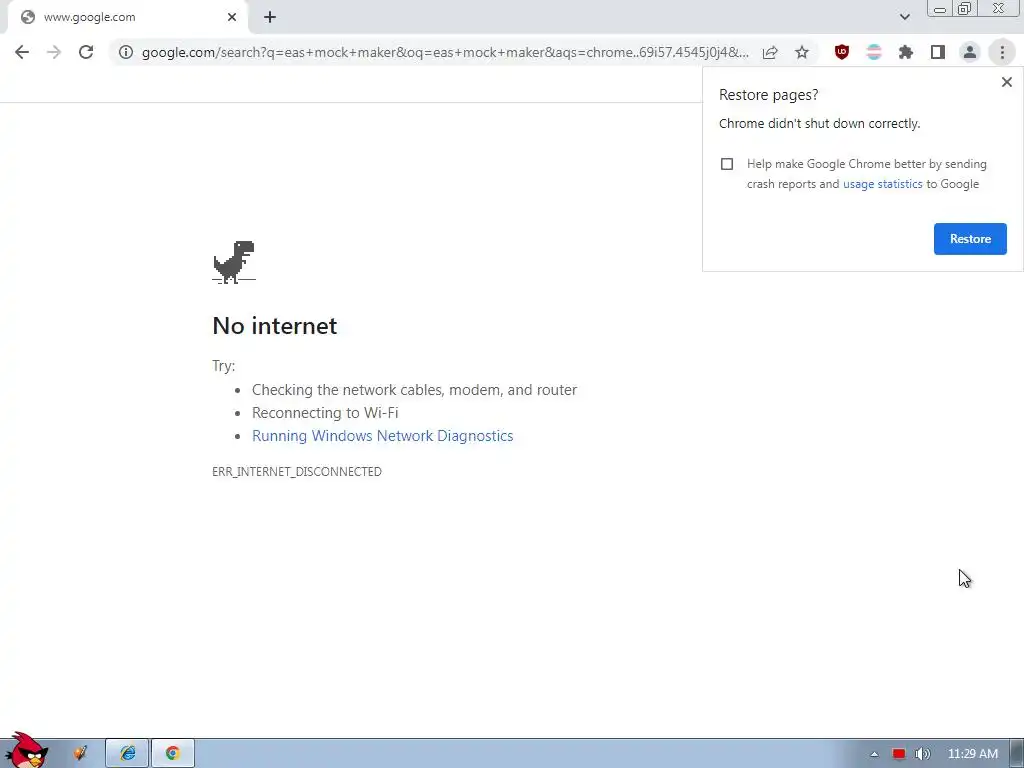Click the offline dinosaur image
The image size is (1024, 768).
click(234, 262)
